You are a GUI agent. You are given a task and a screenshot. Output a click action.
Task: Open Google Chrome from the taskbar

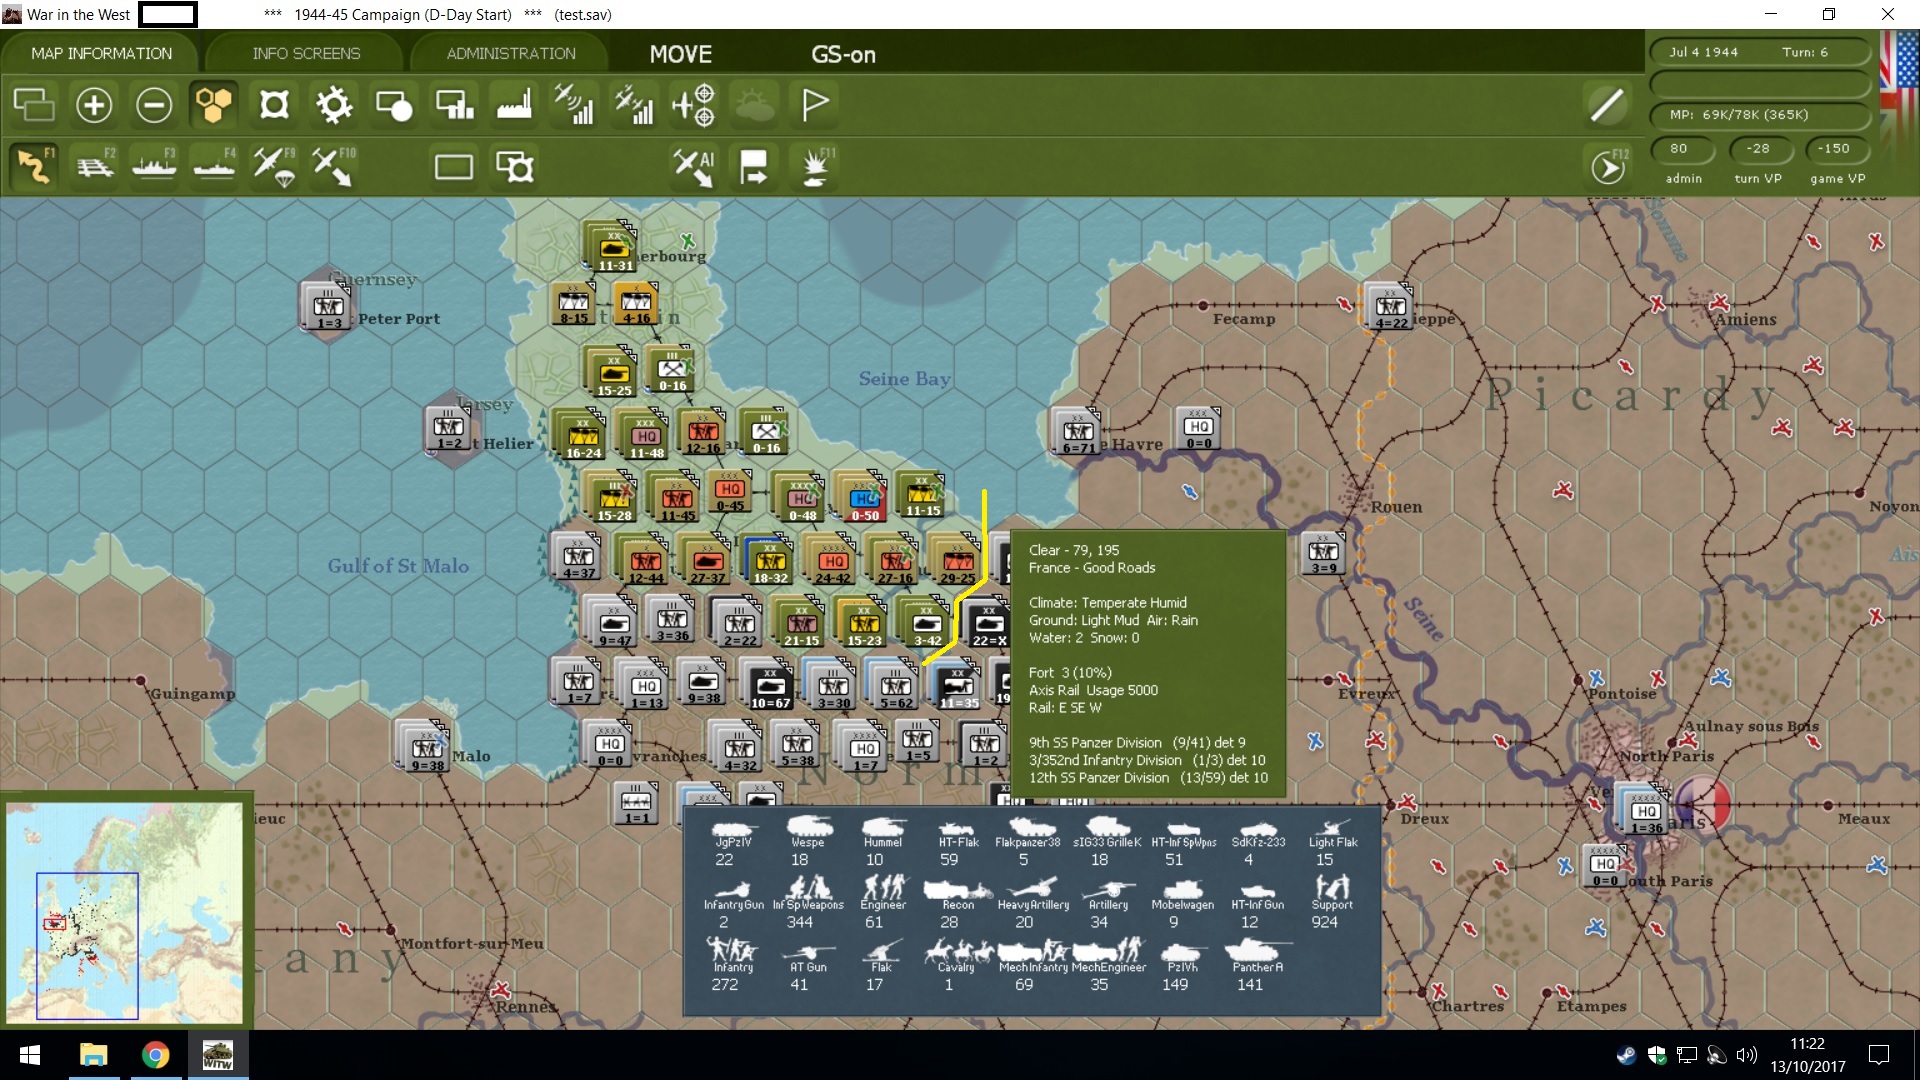155,1055
